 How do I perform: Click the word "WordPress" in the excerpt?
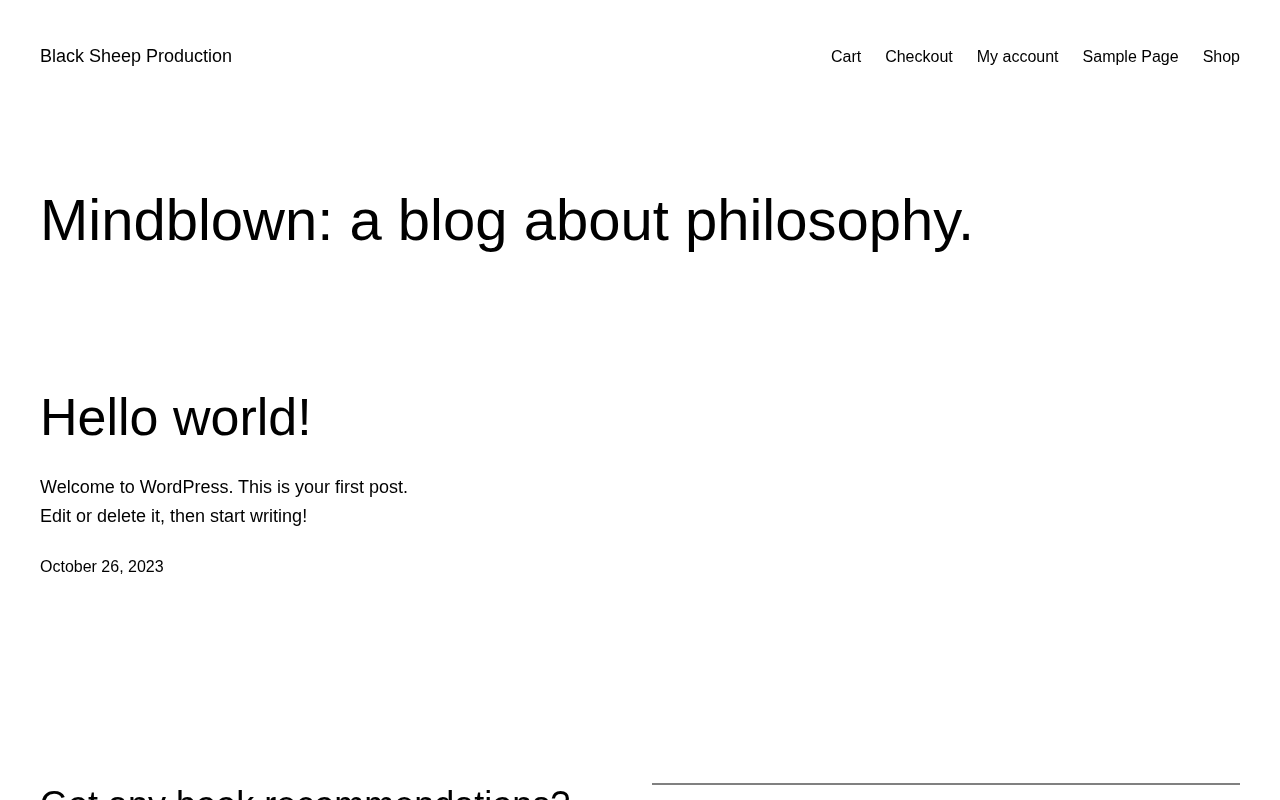click(x=184, y=487)
